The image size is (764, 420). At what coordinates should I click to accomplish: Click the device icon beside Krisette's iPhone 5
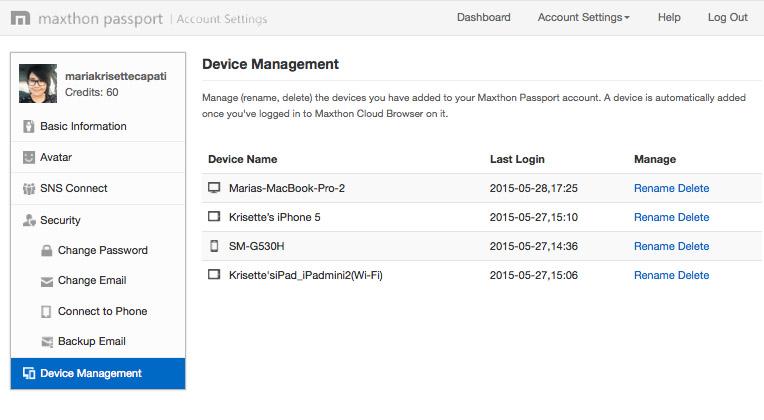[x=214, y=216]
